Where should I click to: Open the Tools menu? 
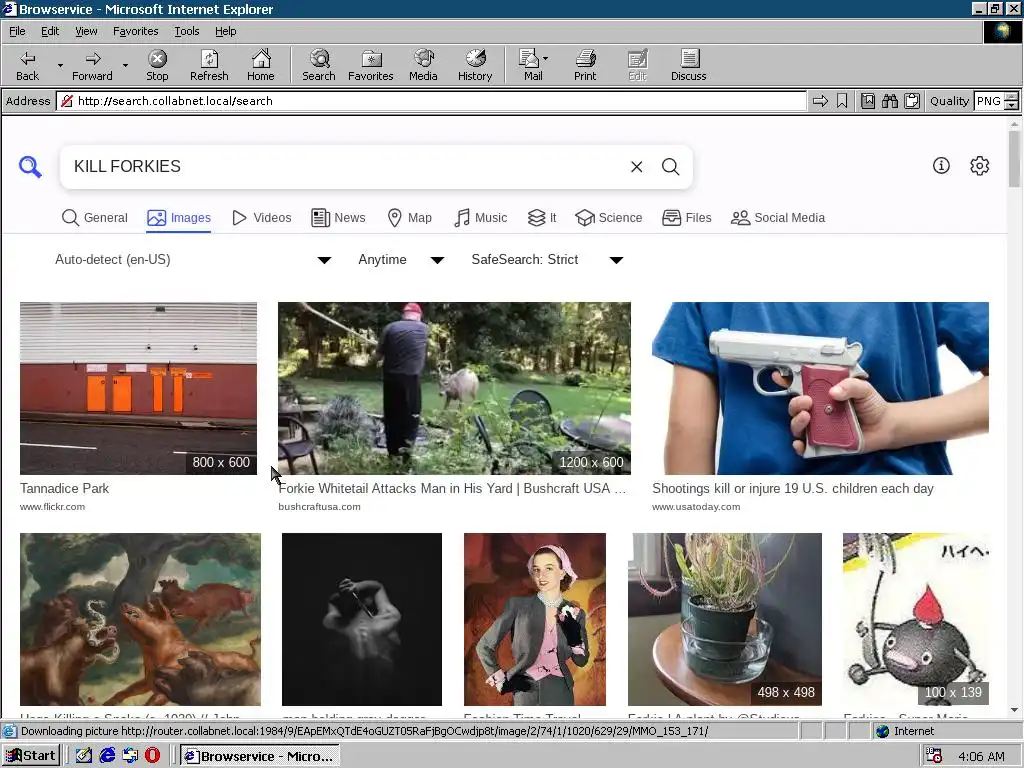pyautogui.click(x=186, y=31)
